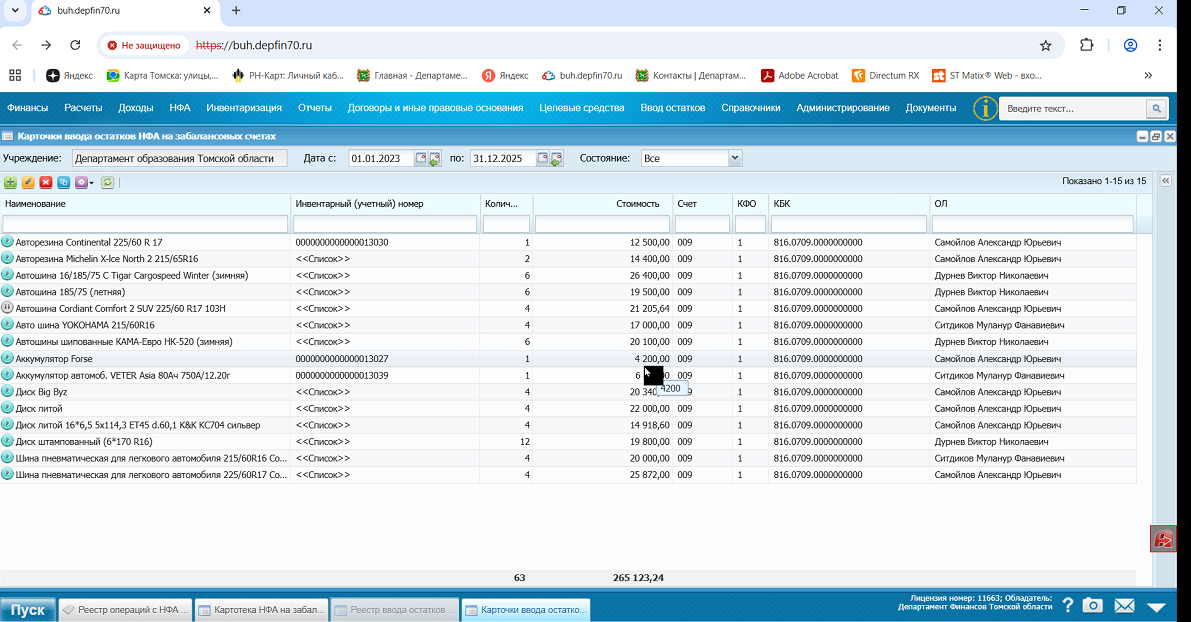Click the search magnifier icon in top bar
Screen dimensions: 1191x622
[x=1156, y=109]
